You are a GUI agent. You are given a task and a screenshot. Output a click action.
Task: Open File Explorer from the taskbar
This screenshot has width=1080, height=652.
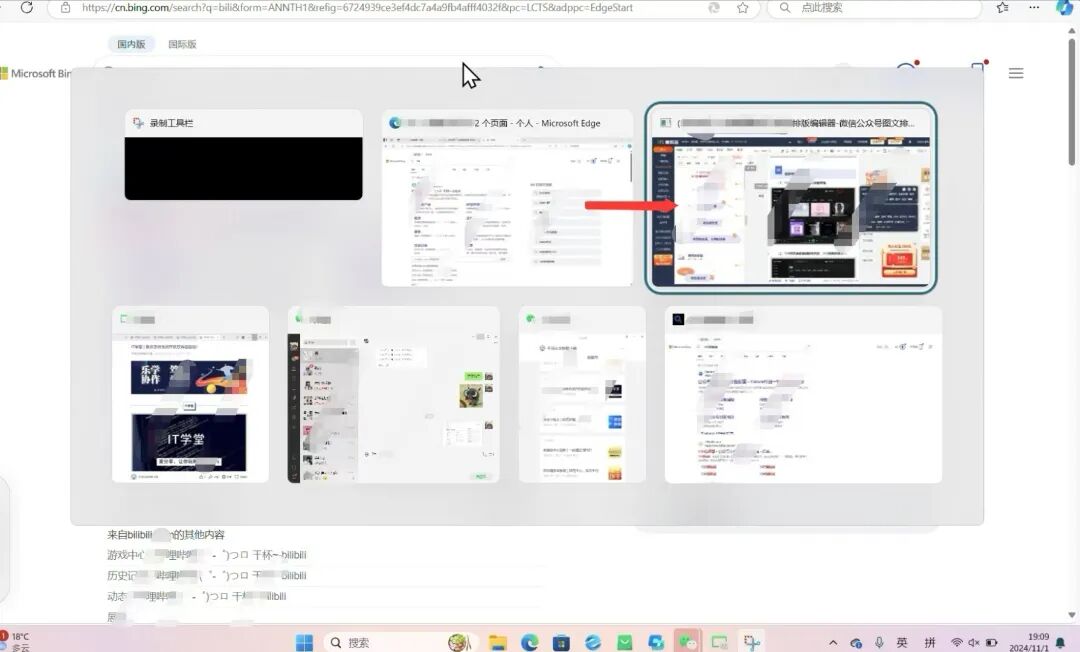(497, 642)
